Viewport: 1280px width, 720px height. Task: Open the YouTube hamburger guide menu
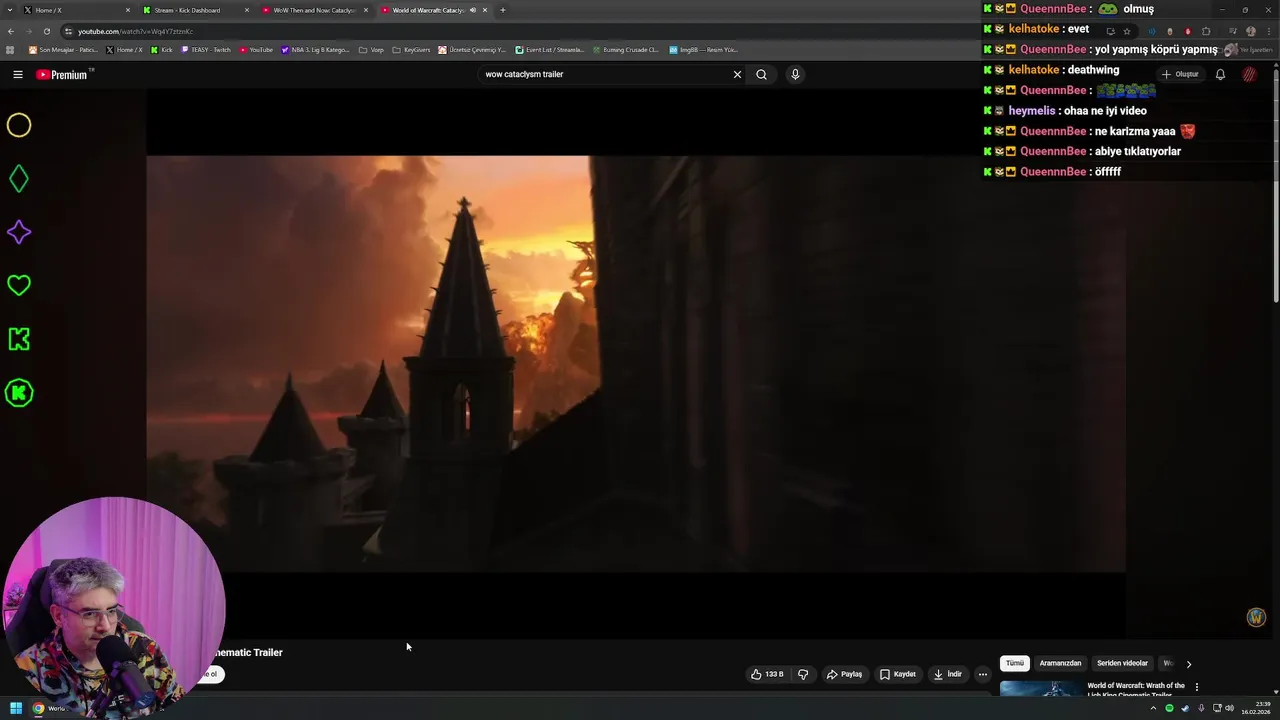point(18,74)
